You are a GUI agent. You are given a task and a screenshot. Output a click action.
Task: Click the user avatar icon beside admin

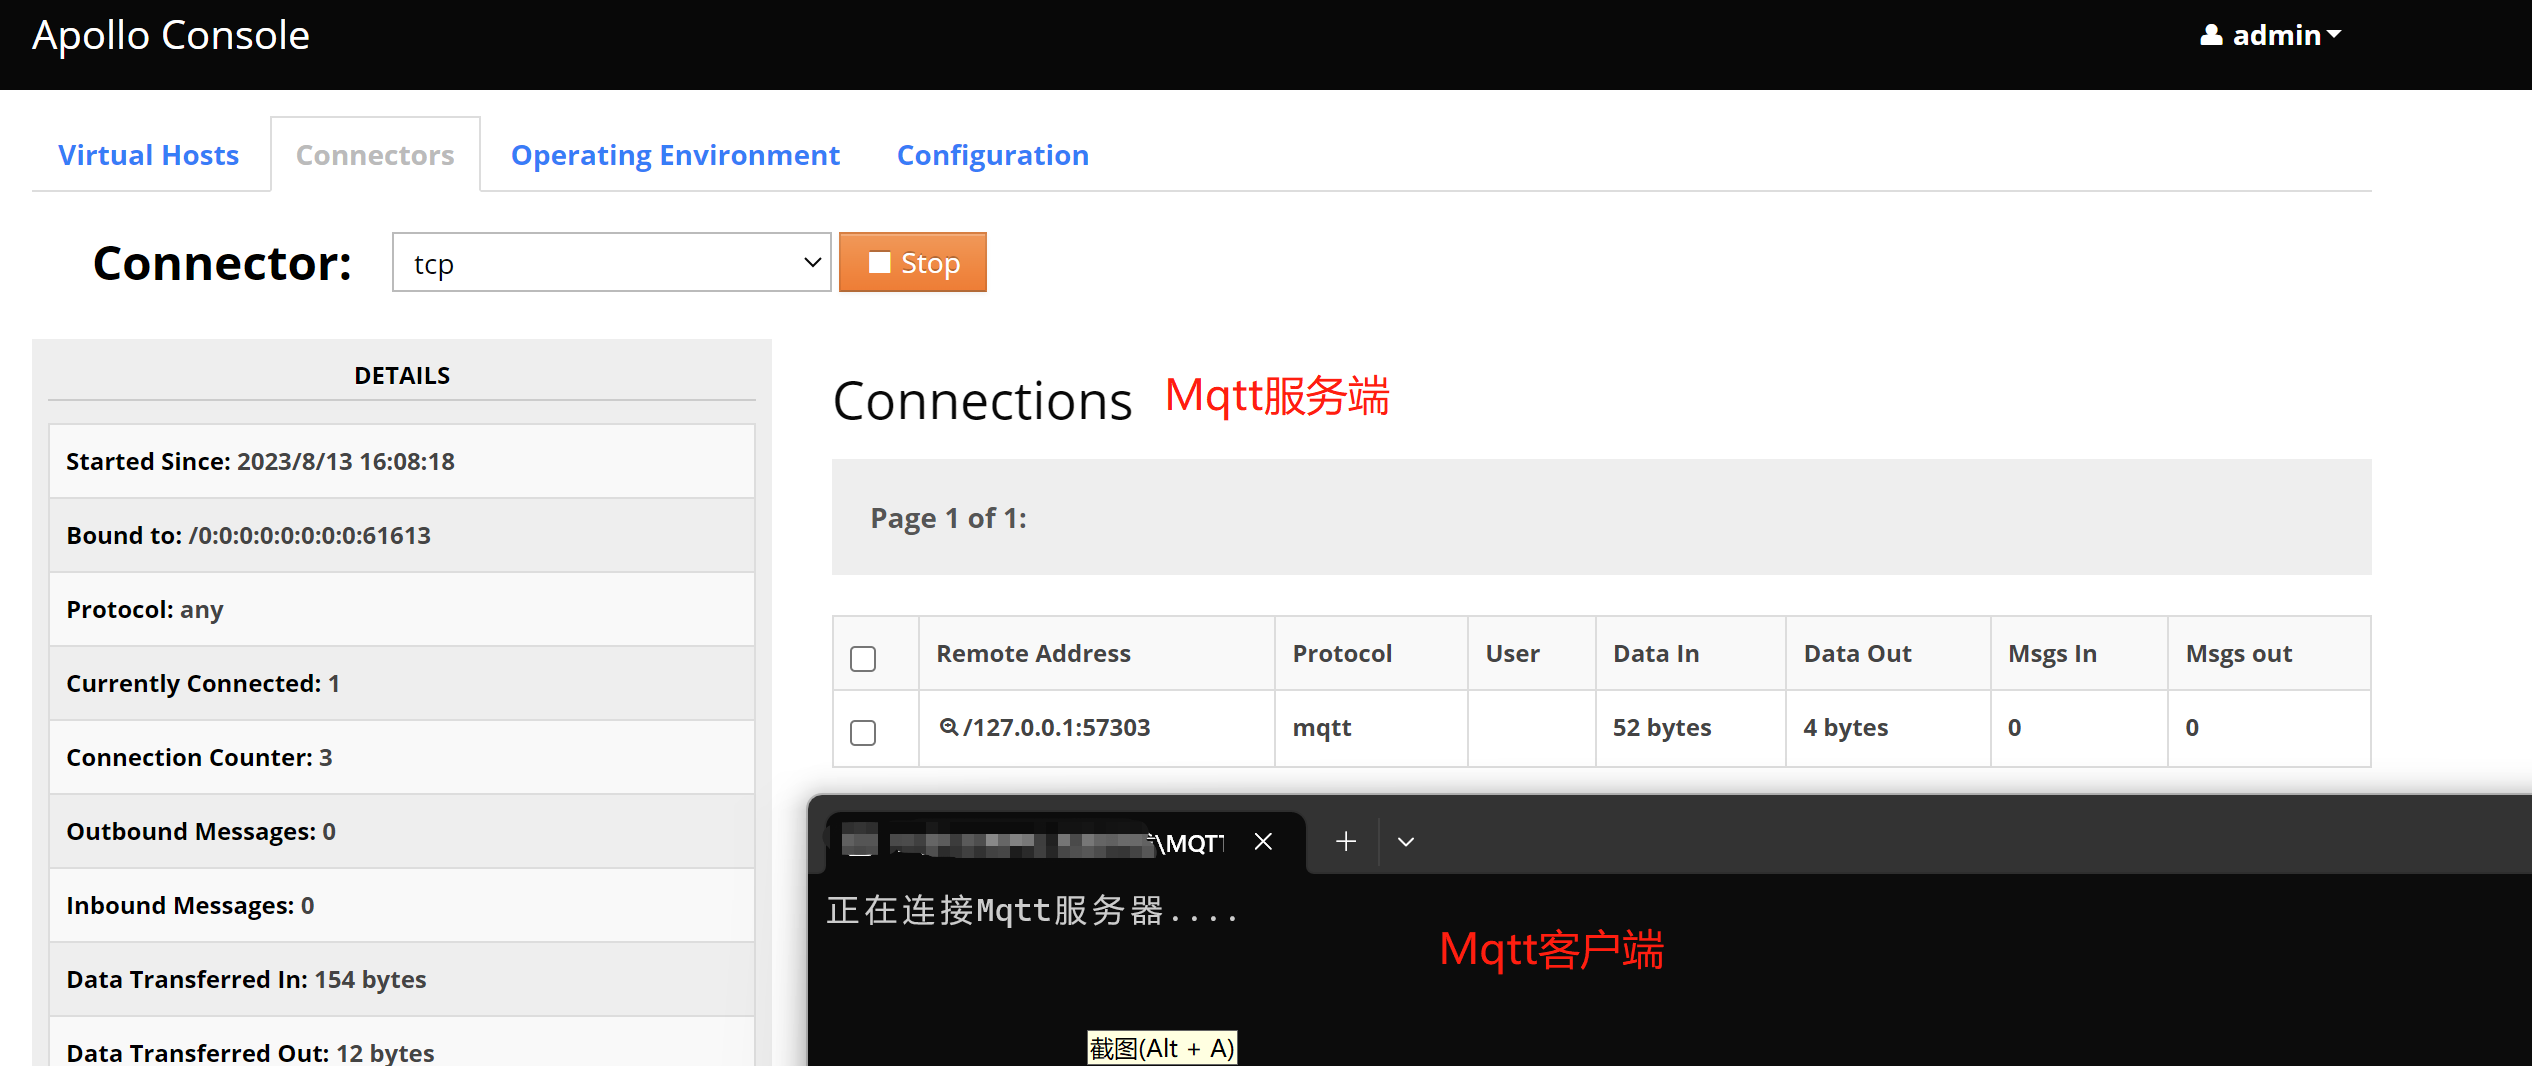pyautogui.click(x=2211, y=35)
